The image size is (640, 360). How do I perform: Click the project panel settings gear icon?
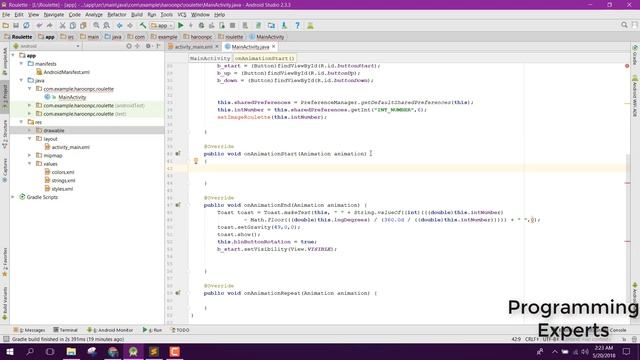tap(148, 46)
